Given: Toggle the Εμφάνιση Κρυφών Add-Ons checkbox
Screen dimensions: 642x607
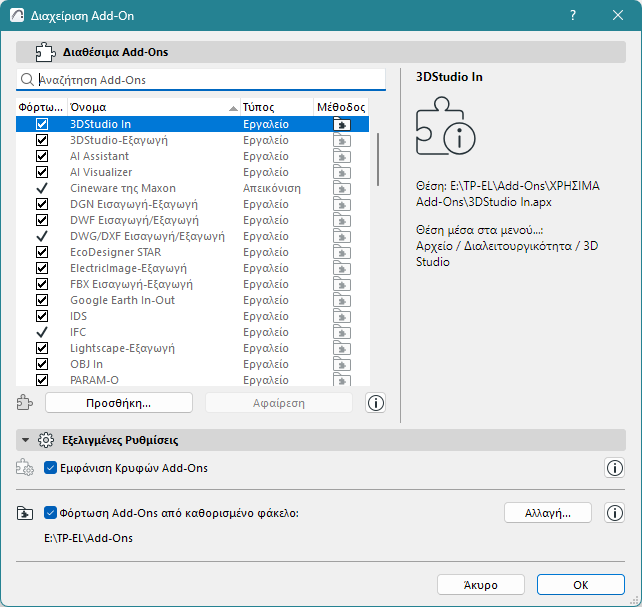Looking at the screenshot, I should pos(52,468).
